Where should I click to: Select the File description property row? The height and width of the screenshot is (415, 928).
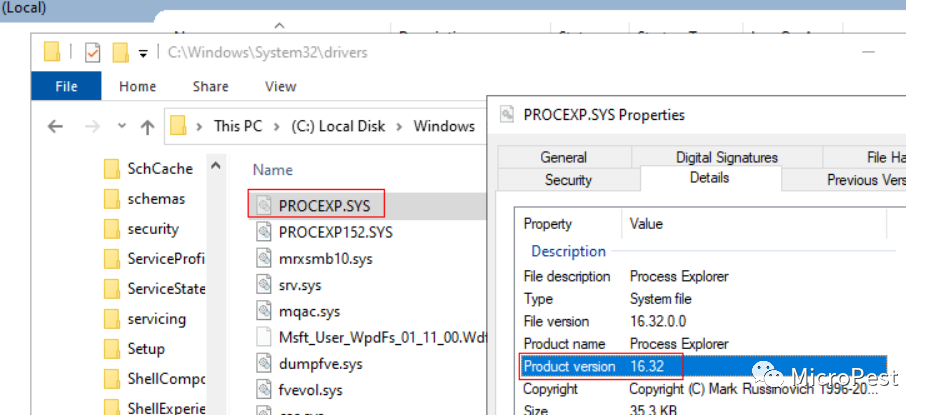[704, 276]
